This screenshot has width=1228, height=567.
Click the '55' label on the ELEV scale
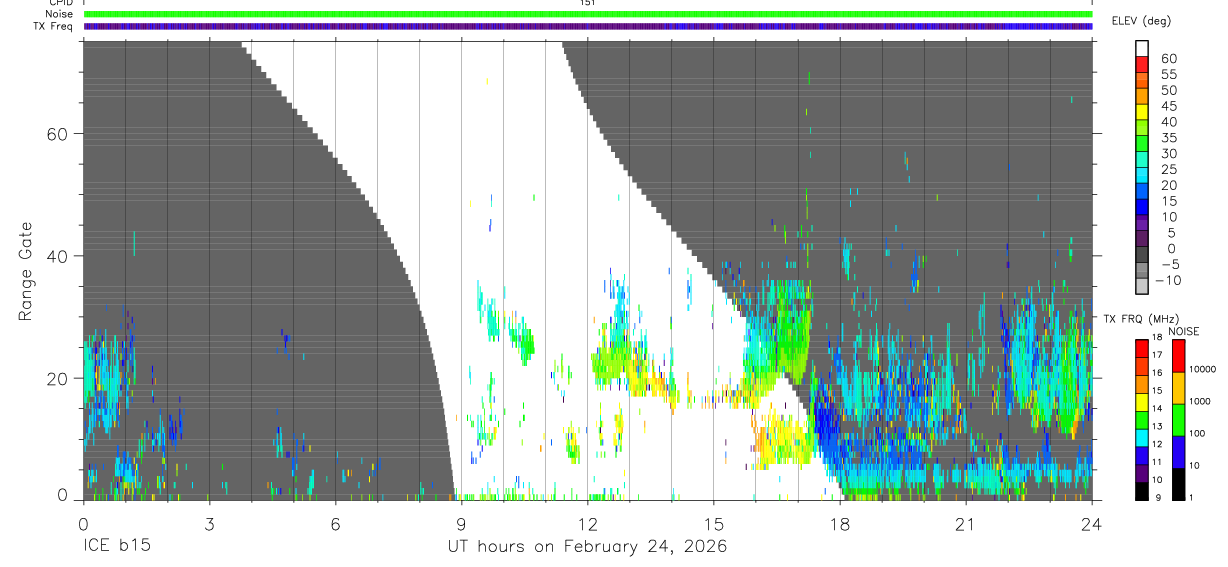1168,75
